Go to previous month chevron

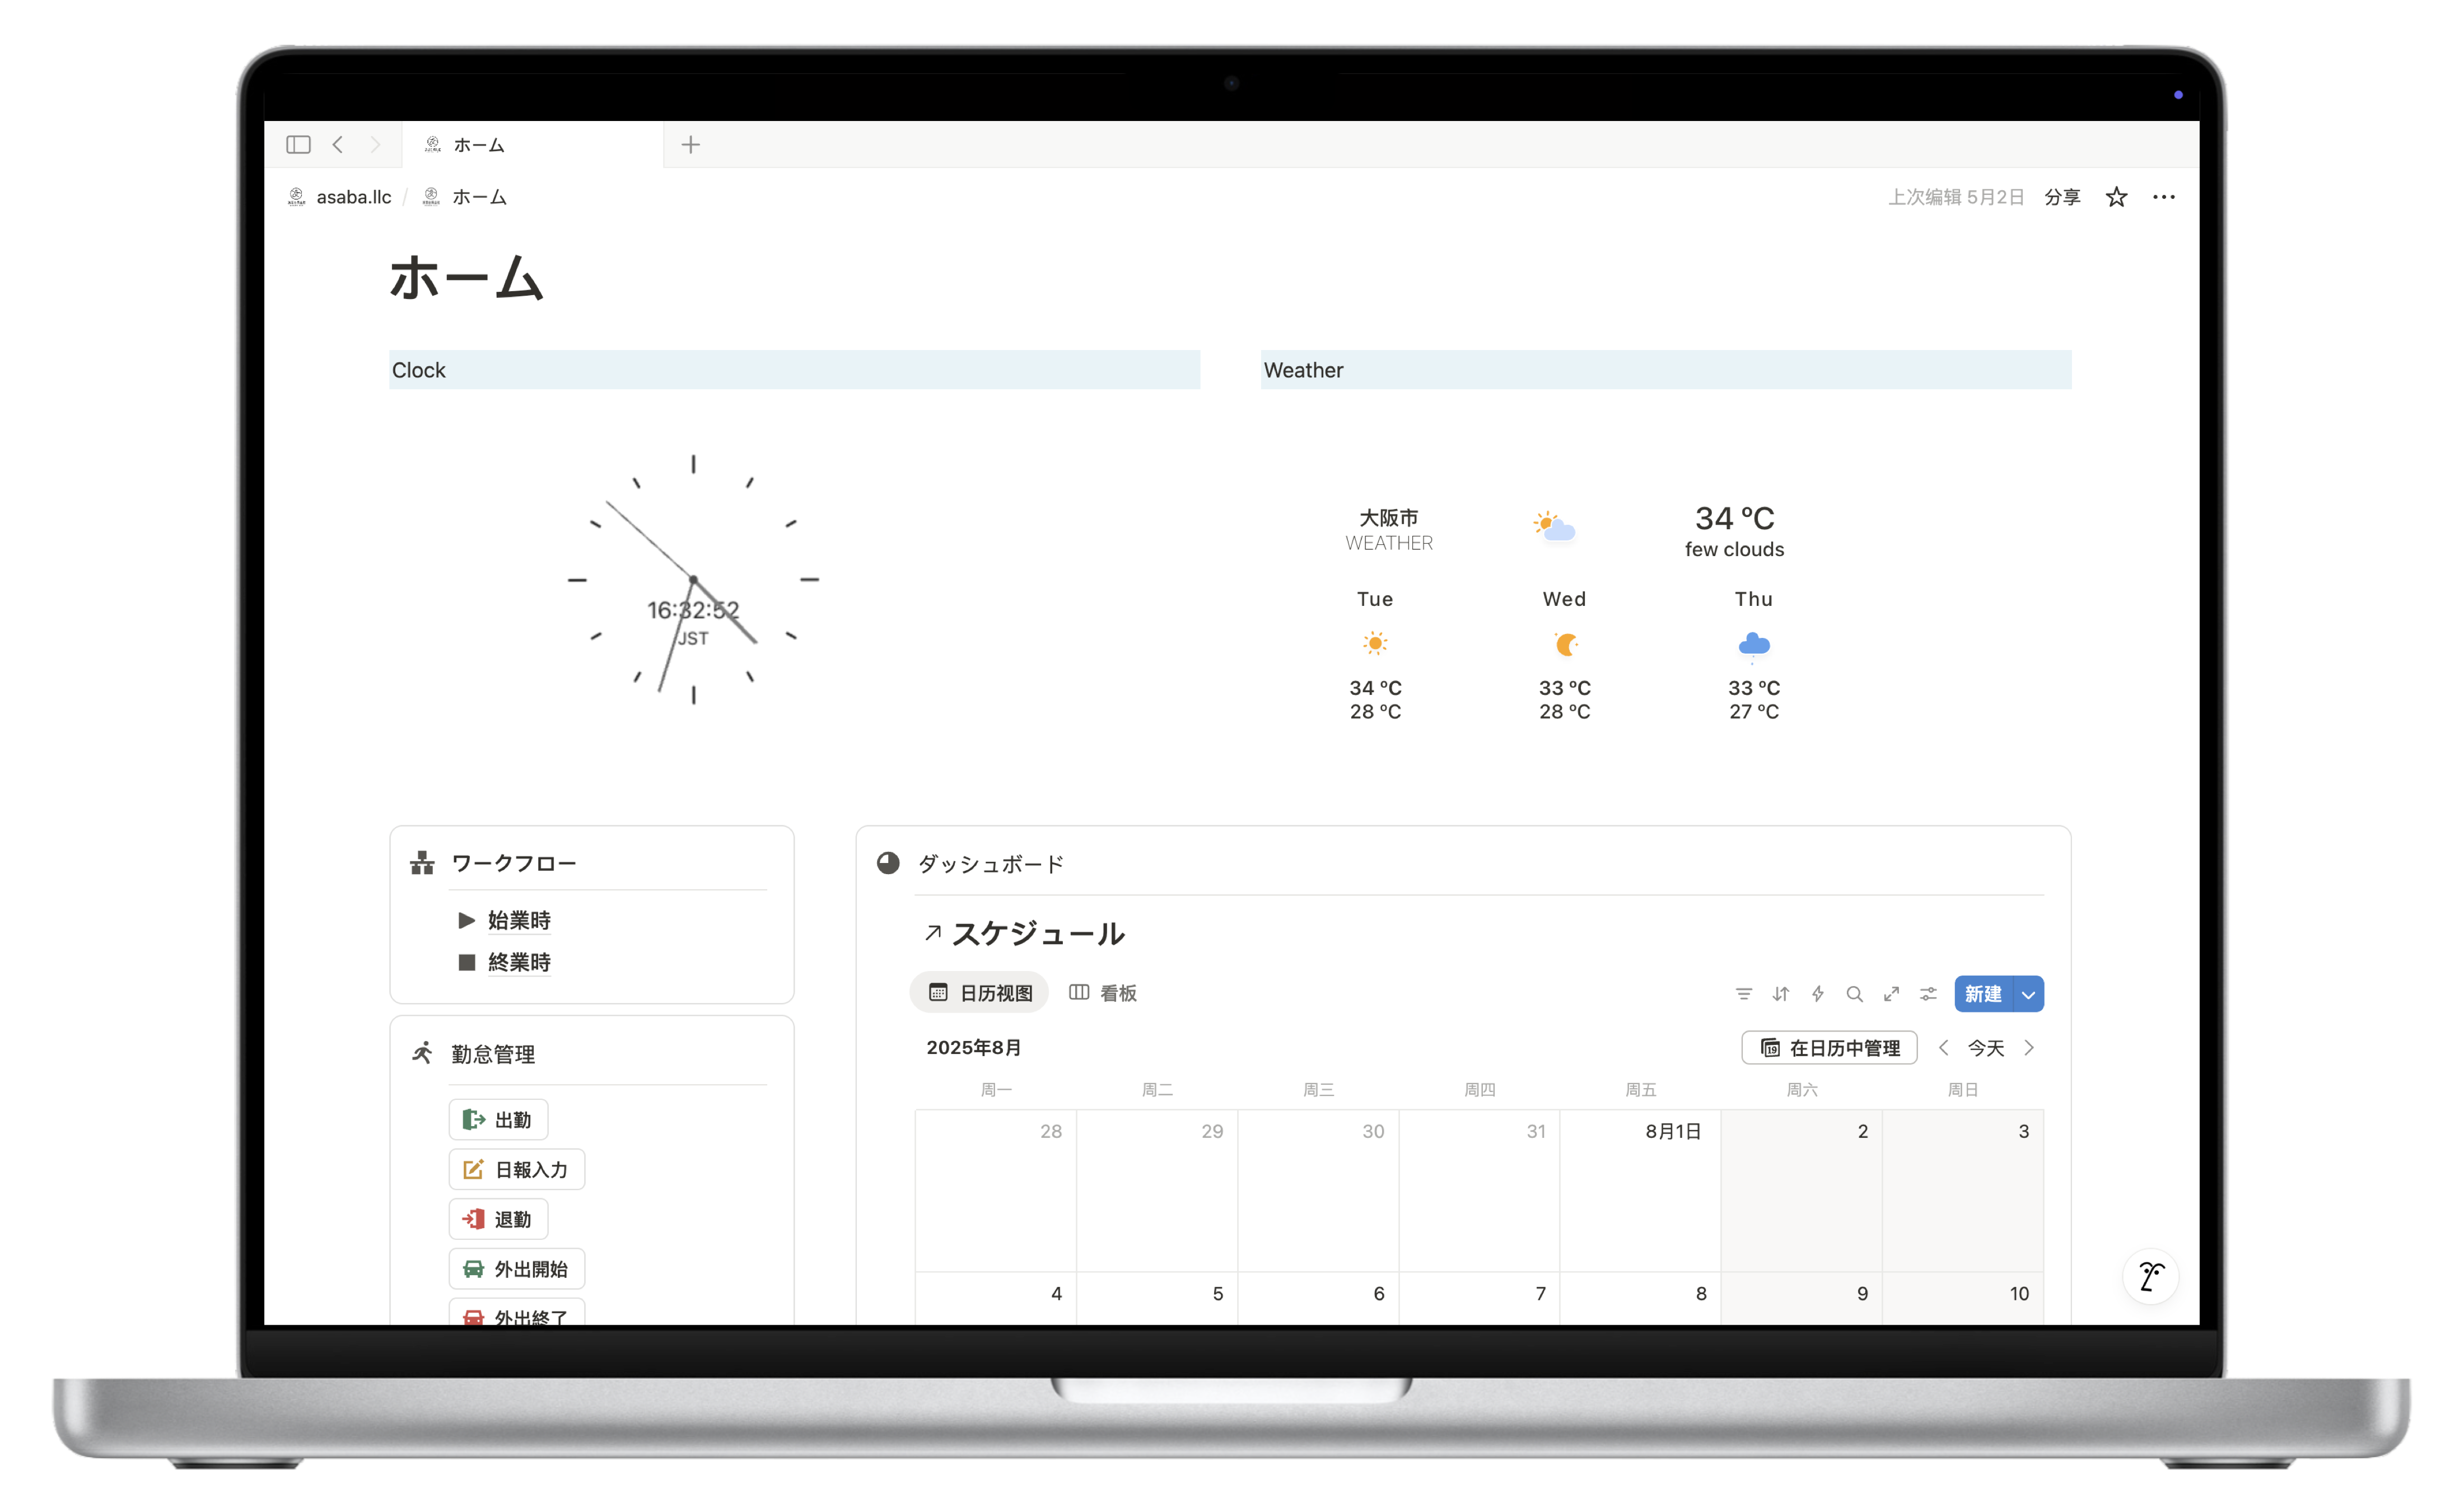[1944, 1048]
